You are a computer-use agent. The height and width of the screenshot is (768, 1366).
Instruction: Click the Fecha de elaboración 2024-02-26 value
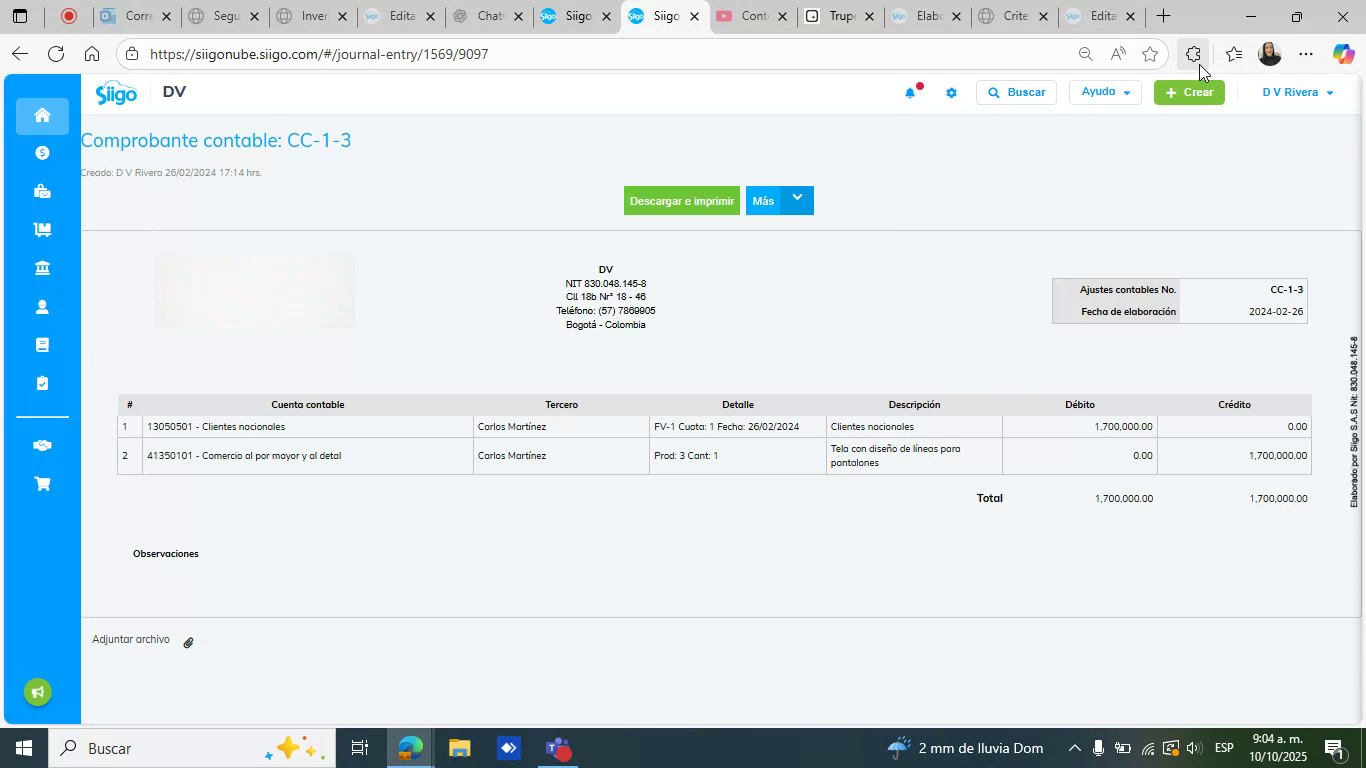coord(1275,312)
